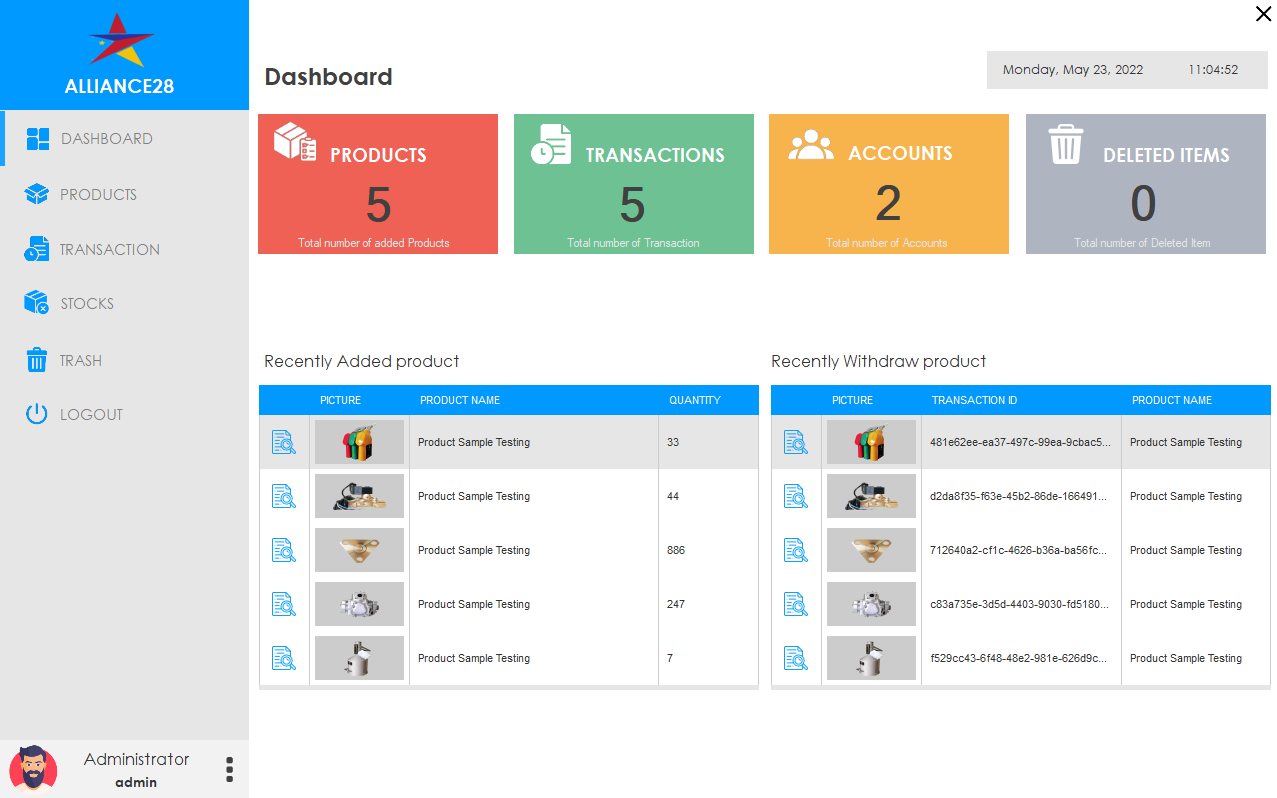Viewport: 1277px width, 798px height.
Task: Click the Products box icon in sidebar
Action: (x=38, y=193)
